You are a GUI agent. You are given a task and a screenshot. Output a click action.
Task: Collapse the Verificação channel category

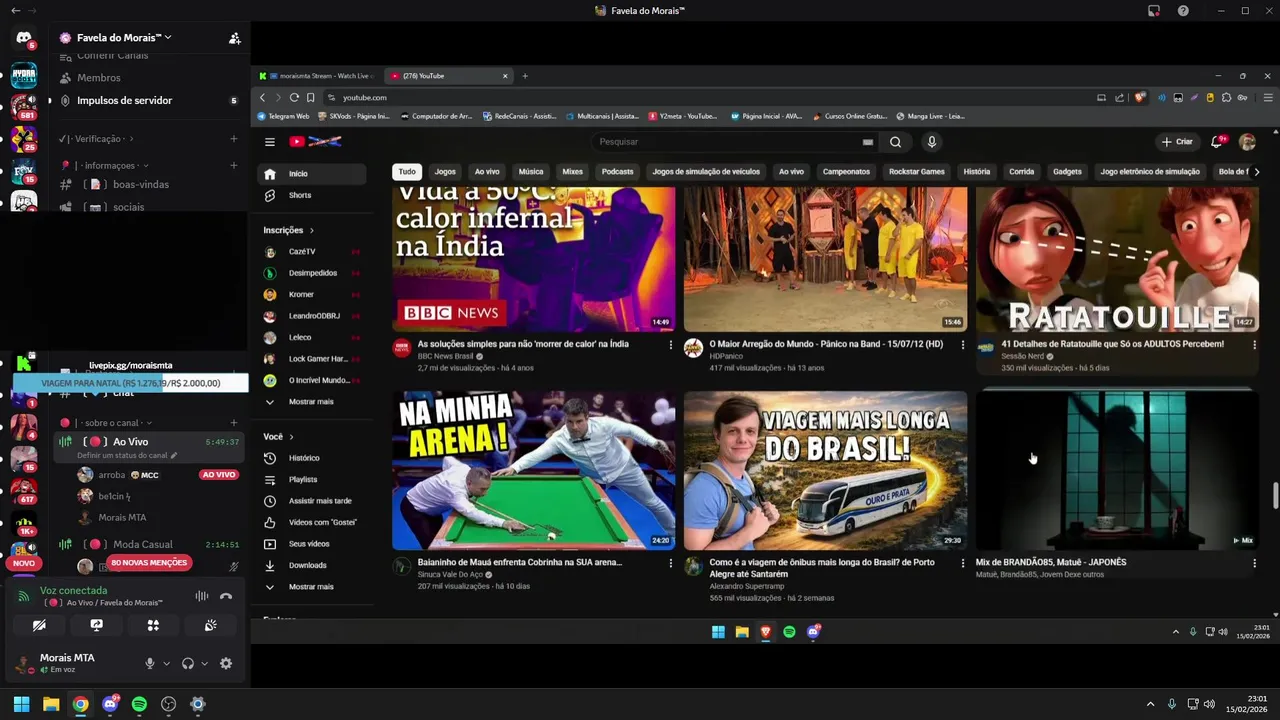pyautogui.click(x=96, y=139)
